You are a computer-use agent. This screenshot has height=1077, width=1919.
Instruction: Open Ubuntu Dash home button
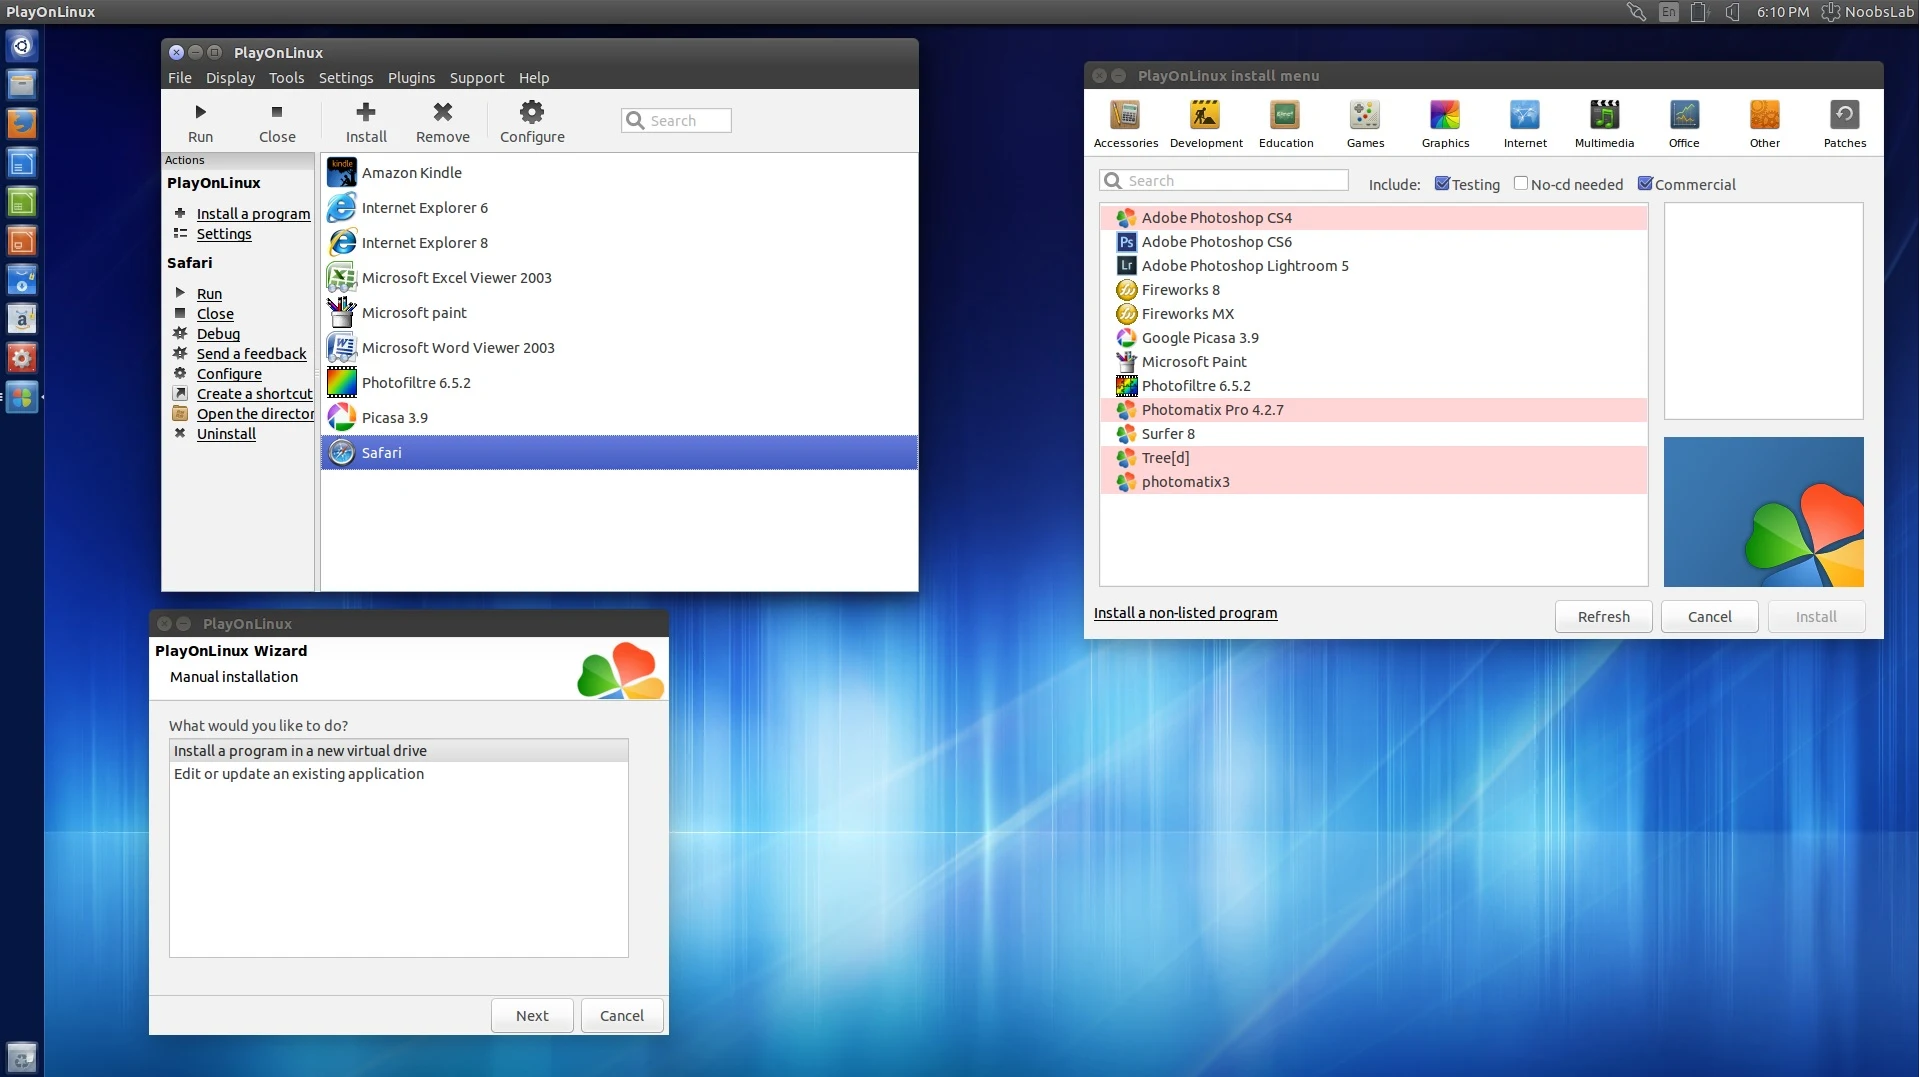(22, 46)
